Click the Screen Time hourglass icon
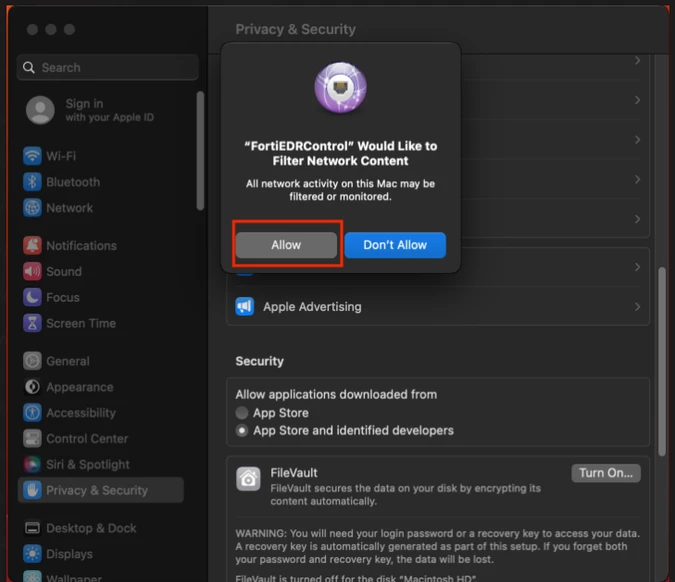 32,323
